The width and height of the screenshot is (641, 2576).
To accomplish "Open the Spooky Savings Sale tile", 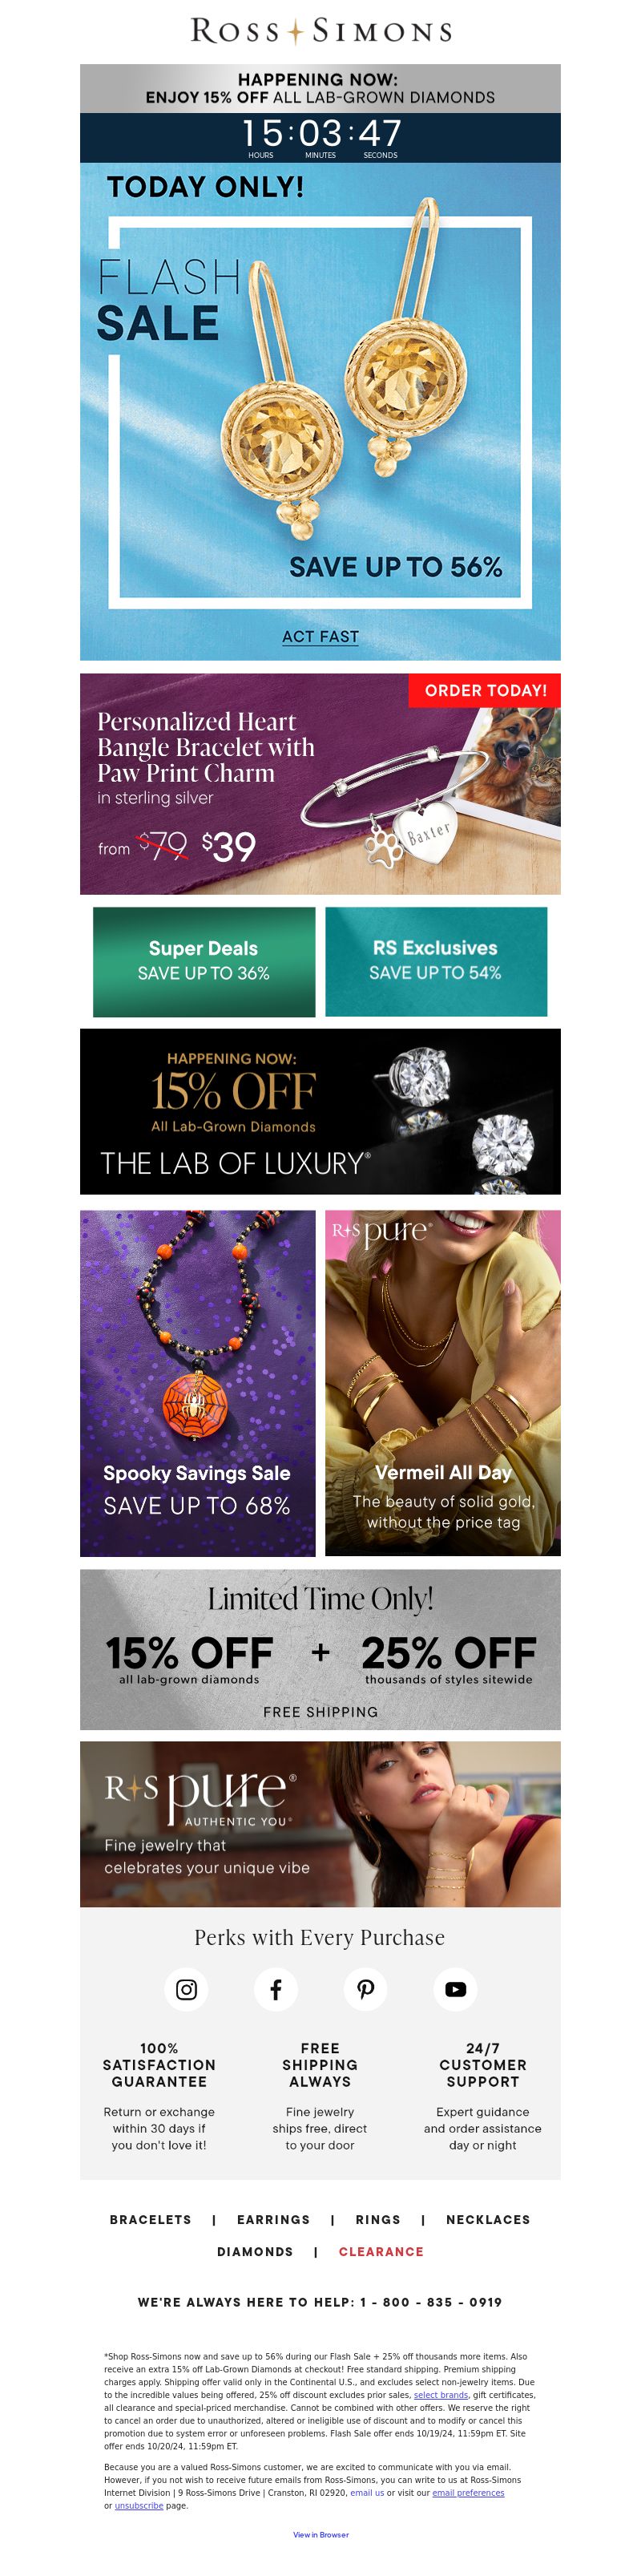I will [x=198, y=1383].
